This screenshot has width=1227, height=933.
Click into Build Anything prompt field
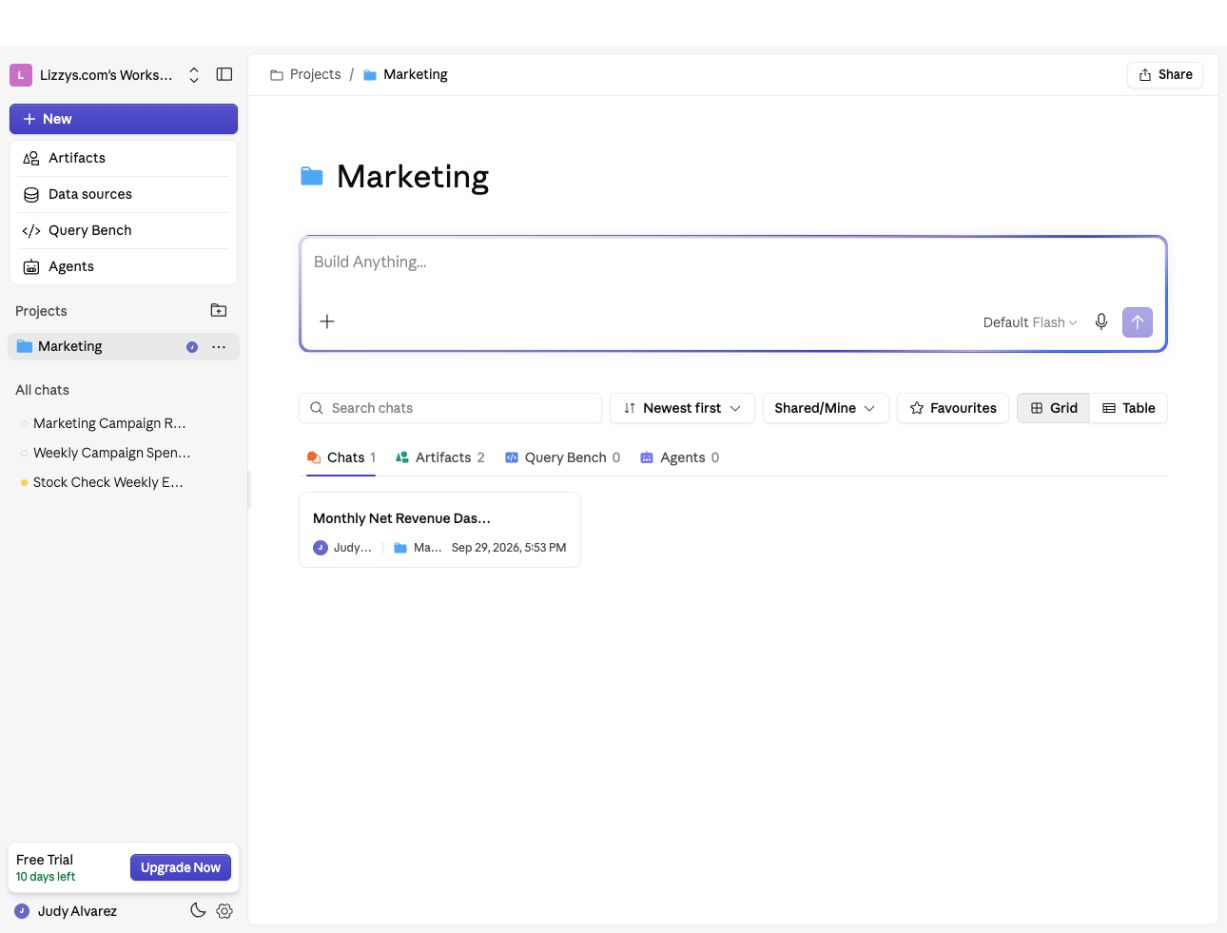(733, 263)
